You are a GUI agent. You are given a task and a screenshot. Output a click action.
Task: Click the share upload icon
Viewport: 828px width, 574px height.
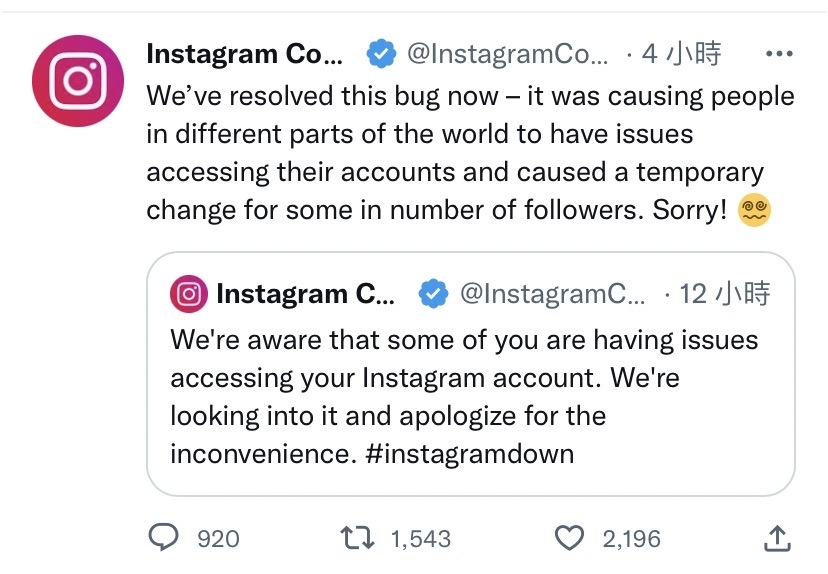click(777, 538)
